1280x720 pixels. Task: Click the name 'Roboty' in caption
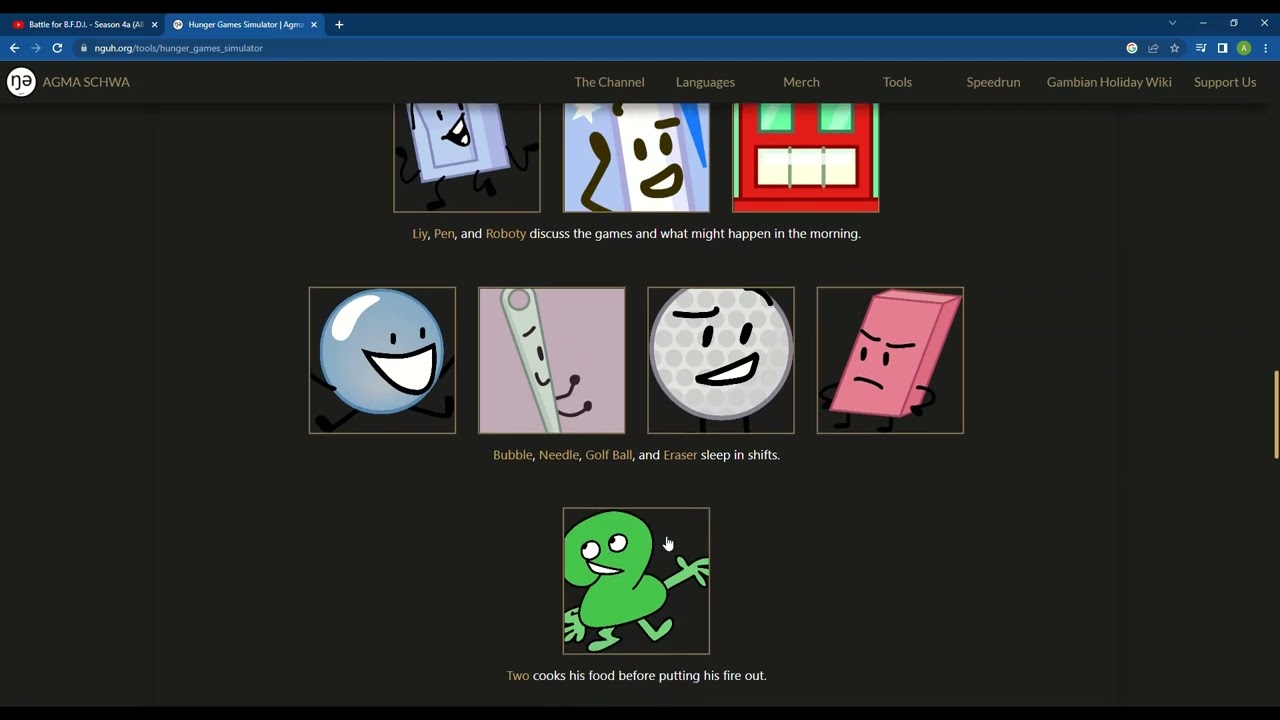click(505, 234)
